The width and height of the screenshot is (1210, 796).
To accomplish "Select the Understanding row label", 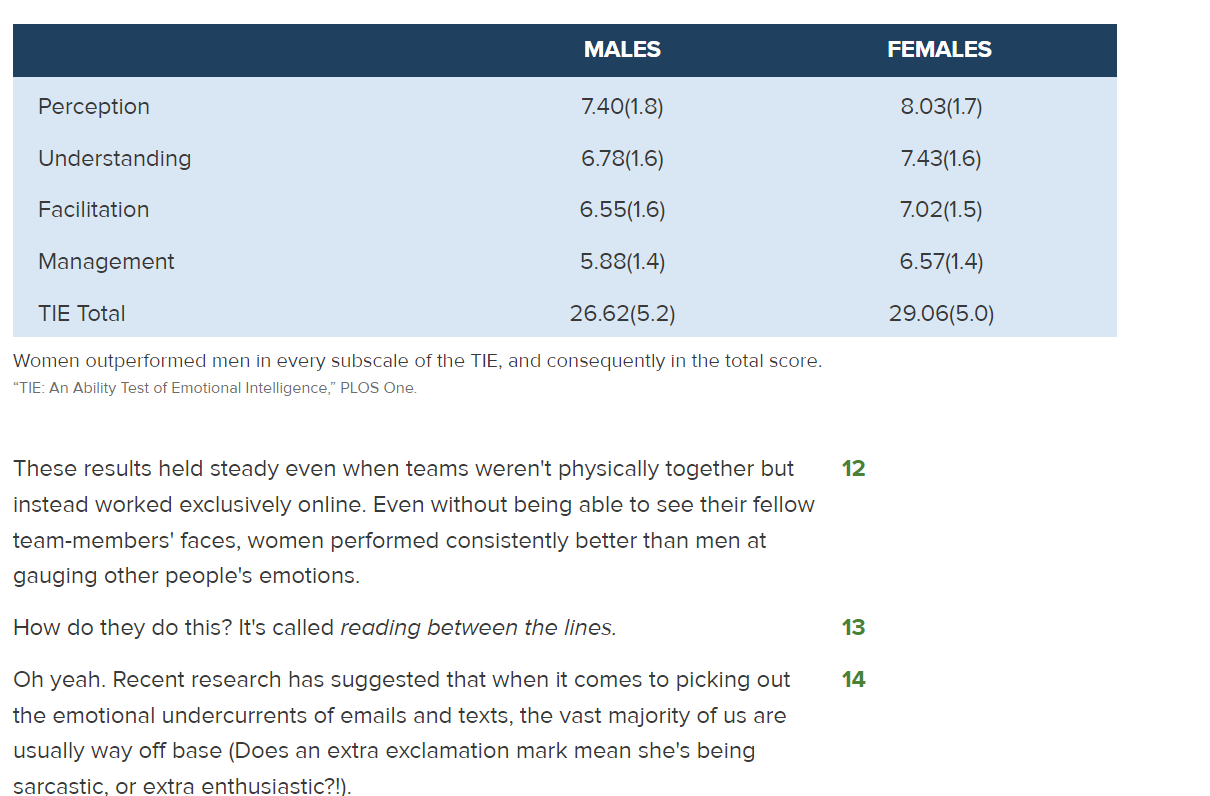I will (114, 158).
